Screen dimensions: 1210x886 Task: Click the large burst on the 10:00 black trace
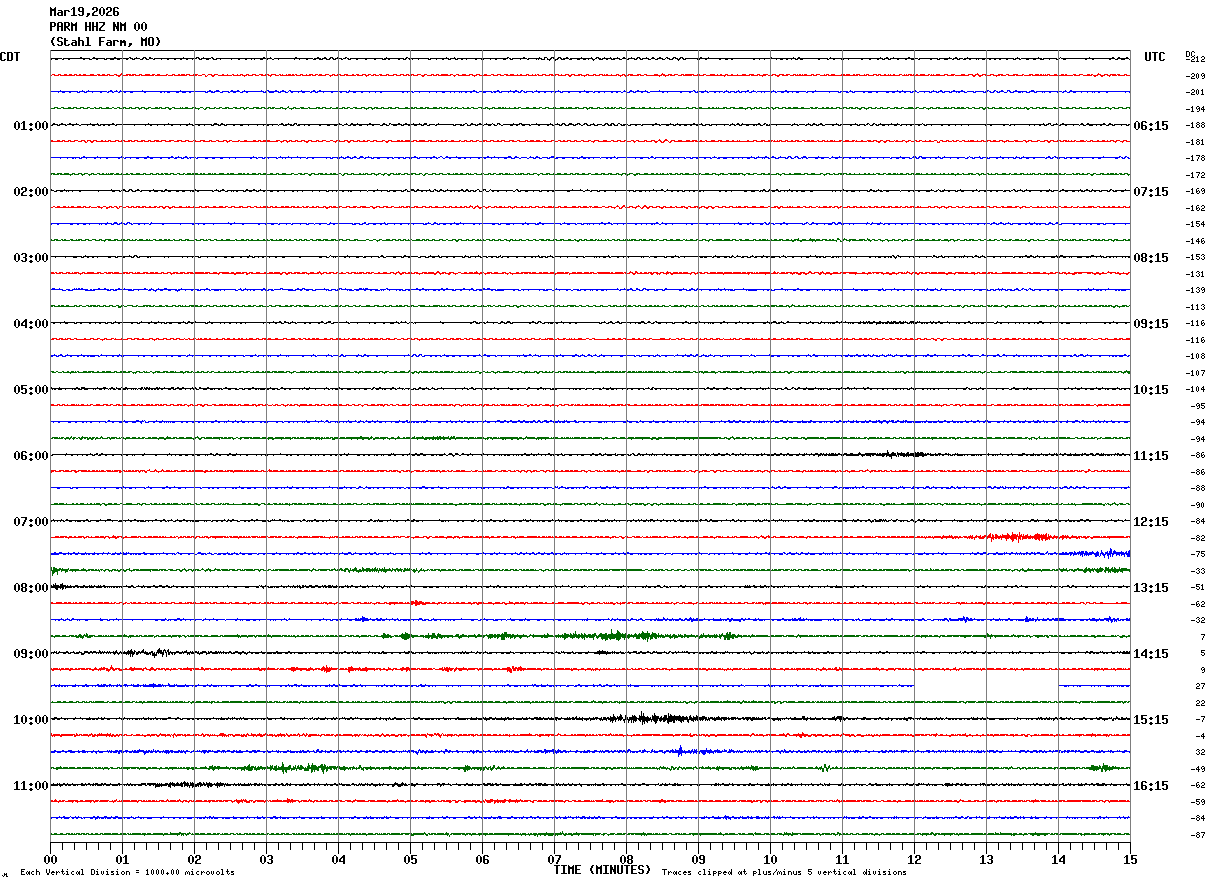(x=655, y=718)
